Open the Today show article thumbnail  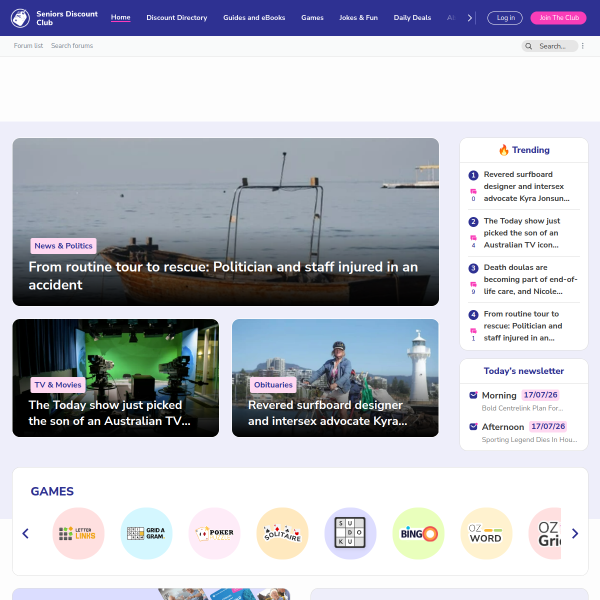[116, 378]
